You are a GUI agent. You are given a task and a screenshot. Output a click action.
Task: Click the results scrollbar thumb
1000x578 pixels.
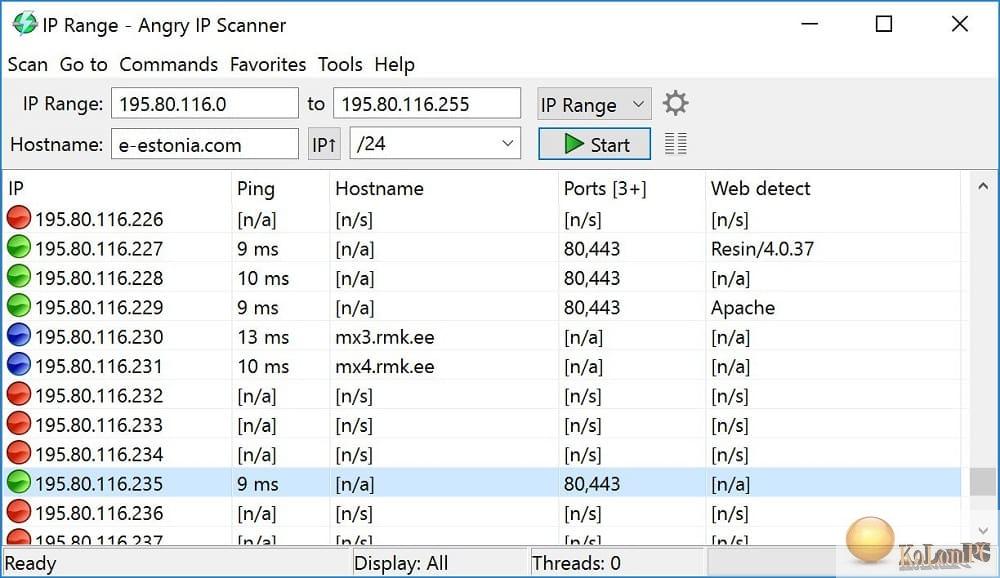982,482
